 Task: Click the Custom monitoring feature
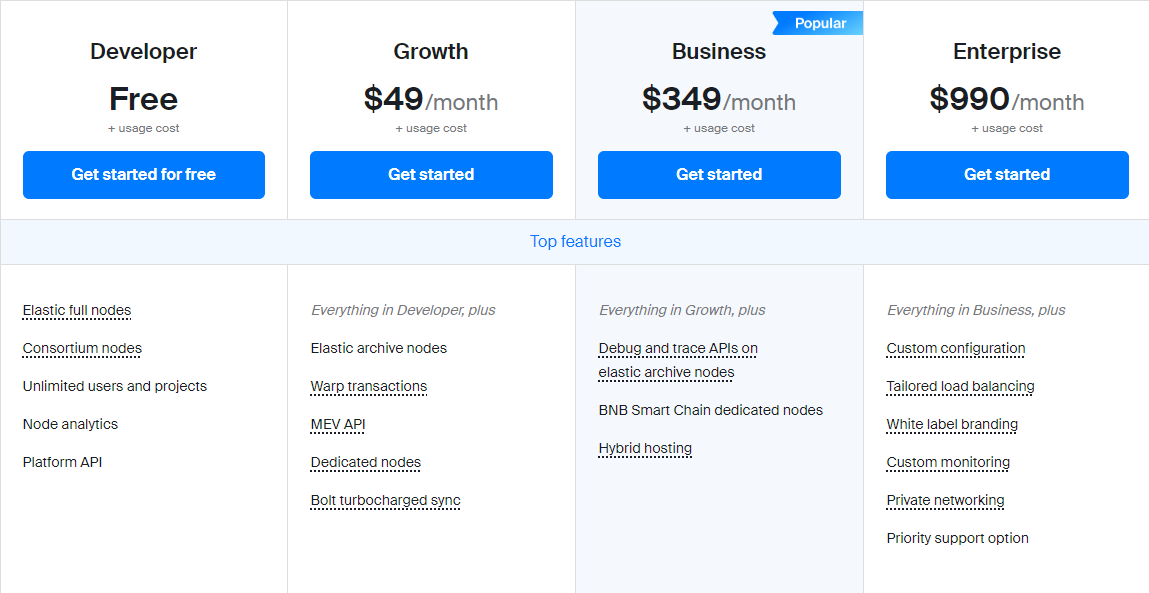click(948, 463)
